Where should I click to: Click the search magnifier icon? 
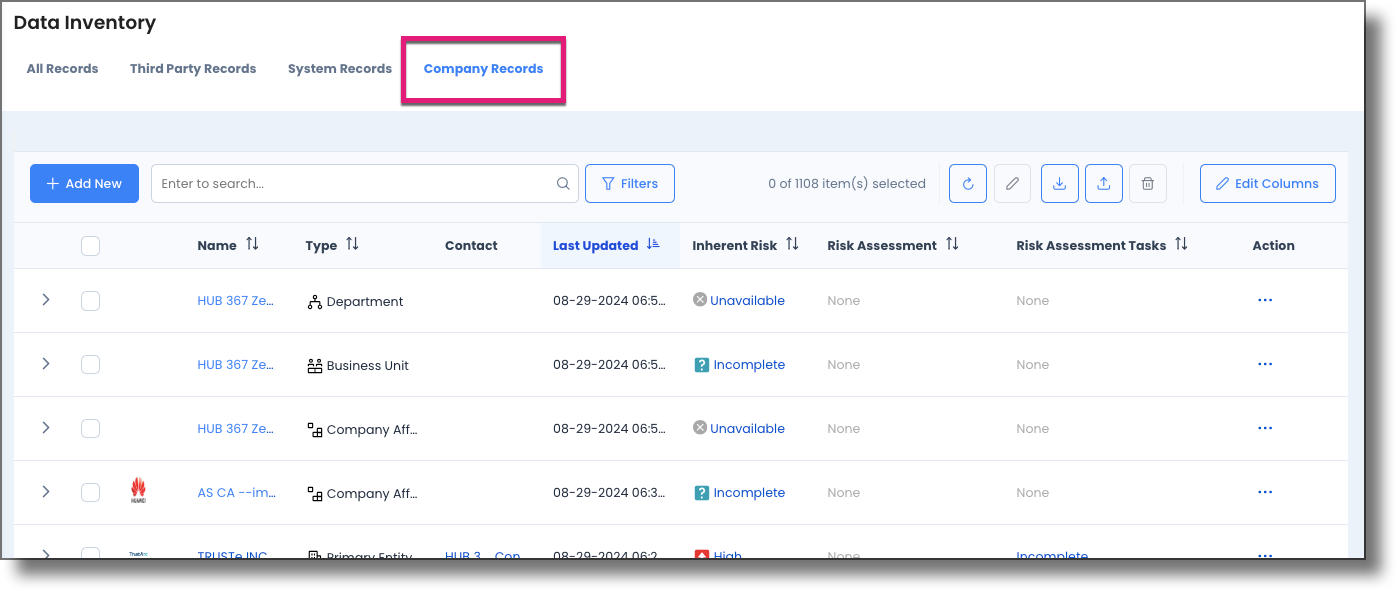click(563, 183)
